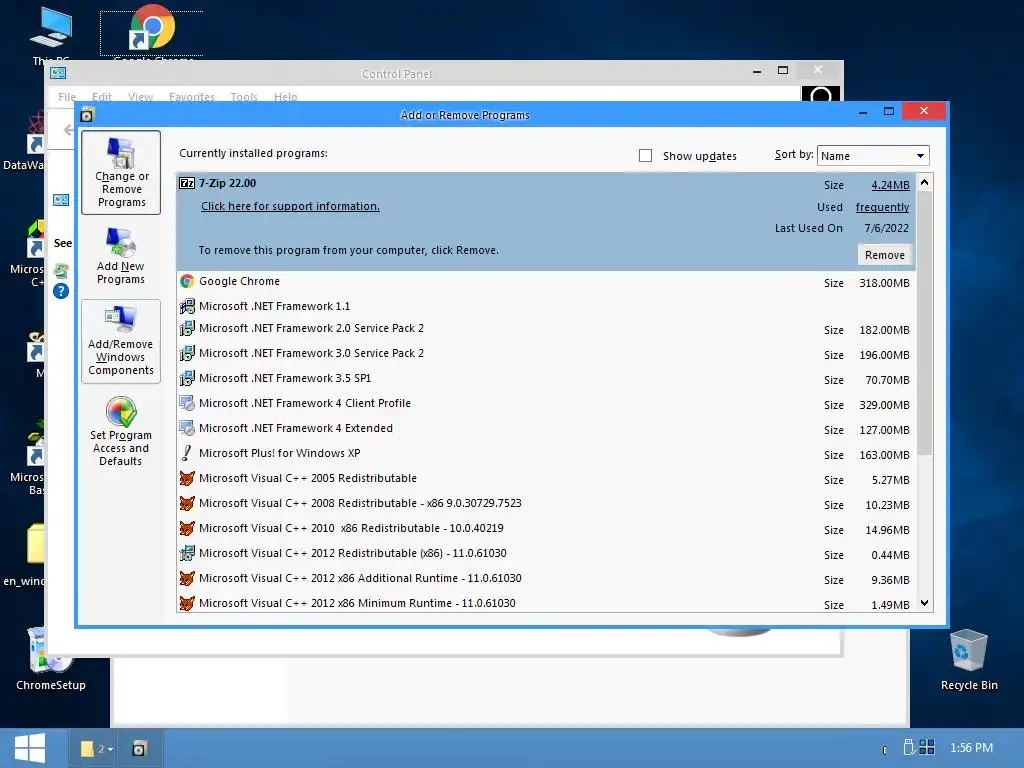Image resolution: width=1024 pixels, height=768 pixels.
Task: Click the help question mark icon in Control Panel
Action: (61, 291)
